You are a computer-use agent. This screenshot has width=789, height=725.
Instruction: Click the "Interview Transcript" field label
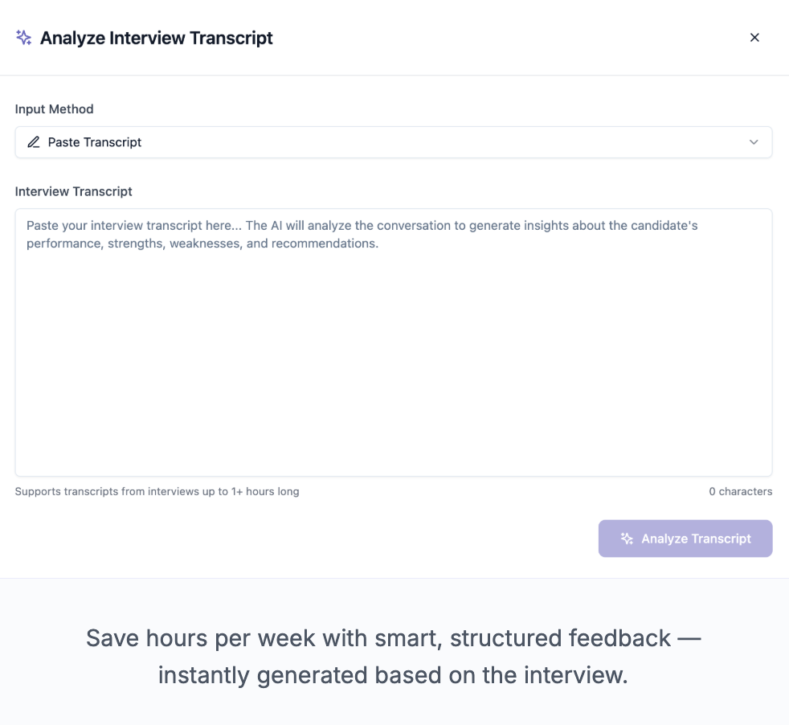tap(73, 191)
